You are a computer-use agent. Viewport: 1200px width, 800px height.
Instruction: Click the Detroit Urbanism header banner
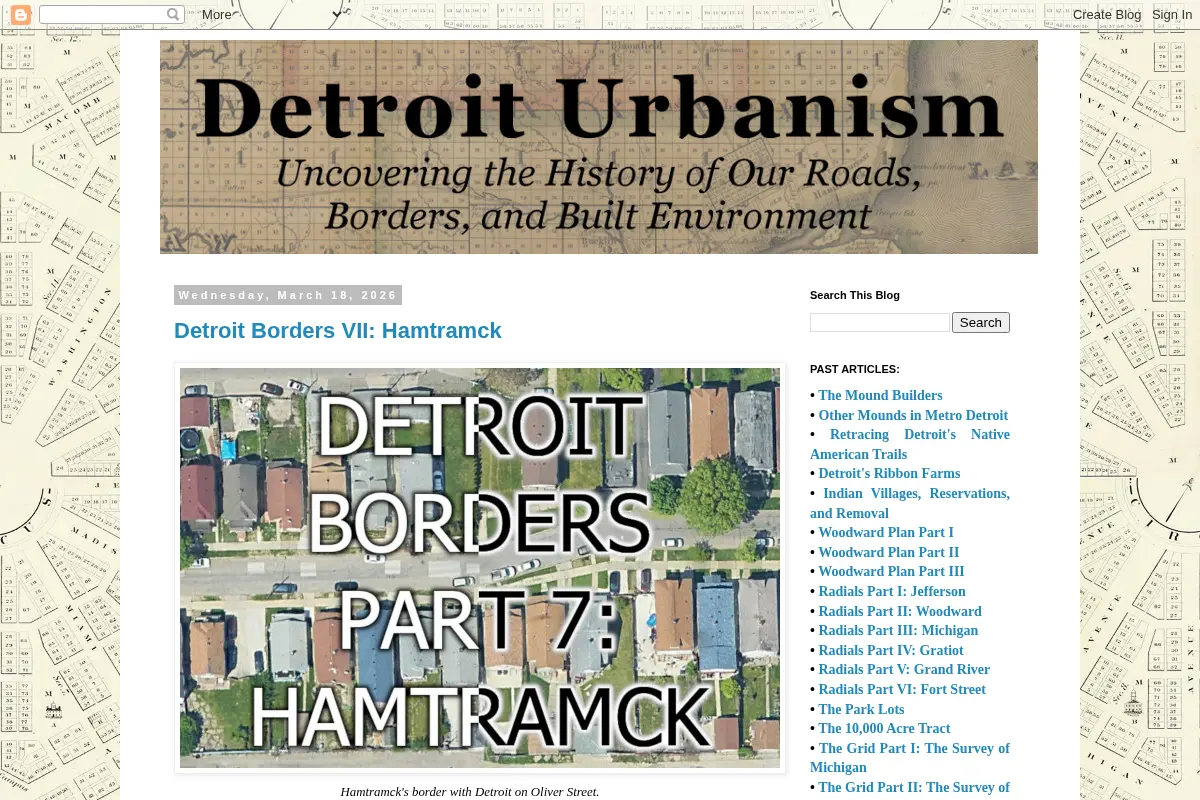[599, 147]
